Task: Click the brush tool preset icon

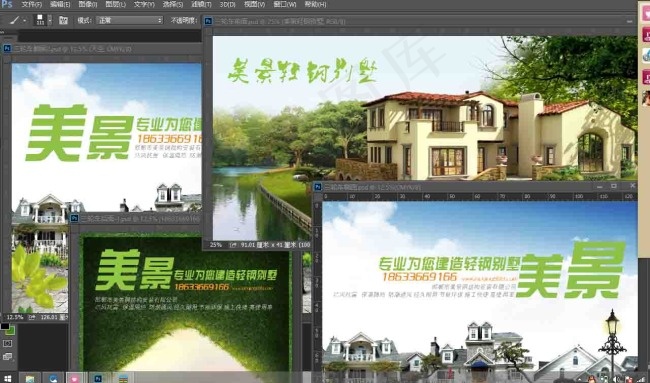Action: 15,20
